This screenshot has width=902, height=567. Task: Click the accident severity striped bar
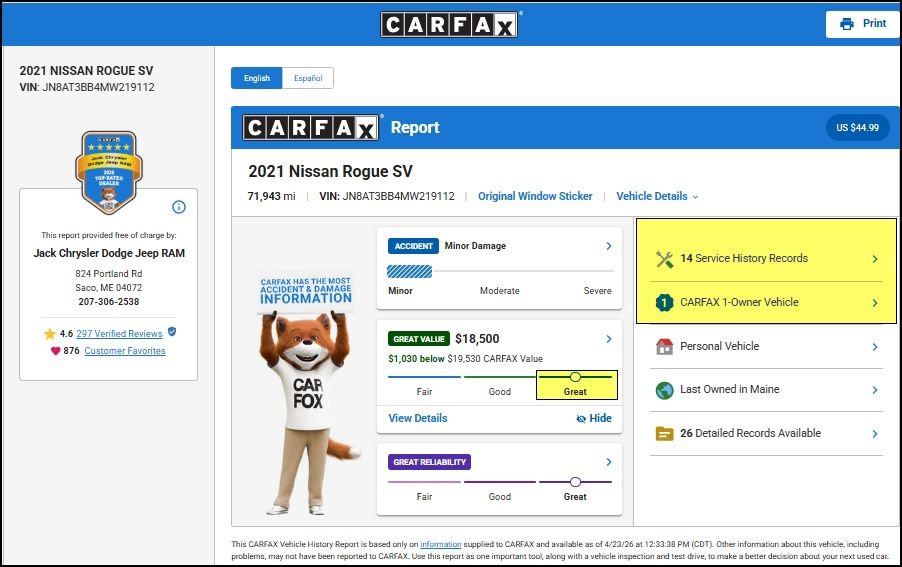click(x=409, y=271)
